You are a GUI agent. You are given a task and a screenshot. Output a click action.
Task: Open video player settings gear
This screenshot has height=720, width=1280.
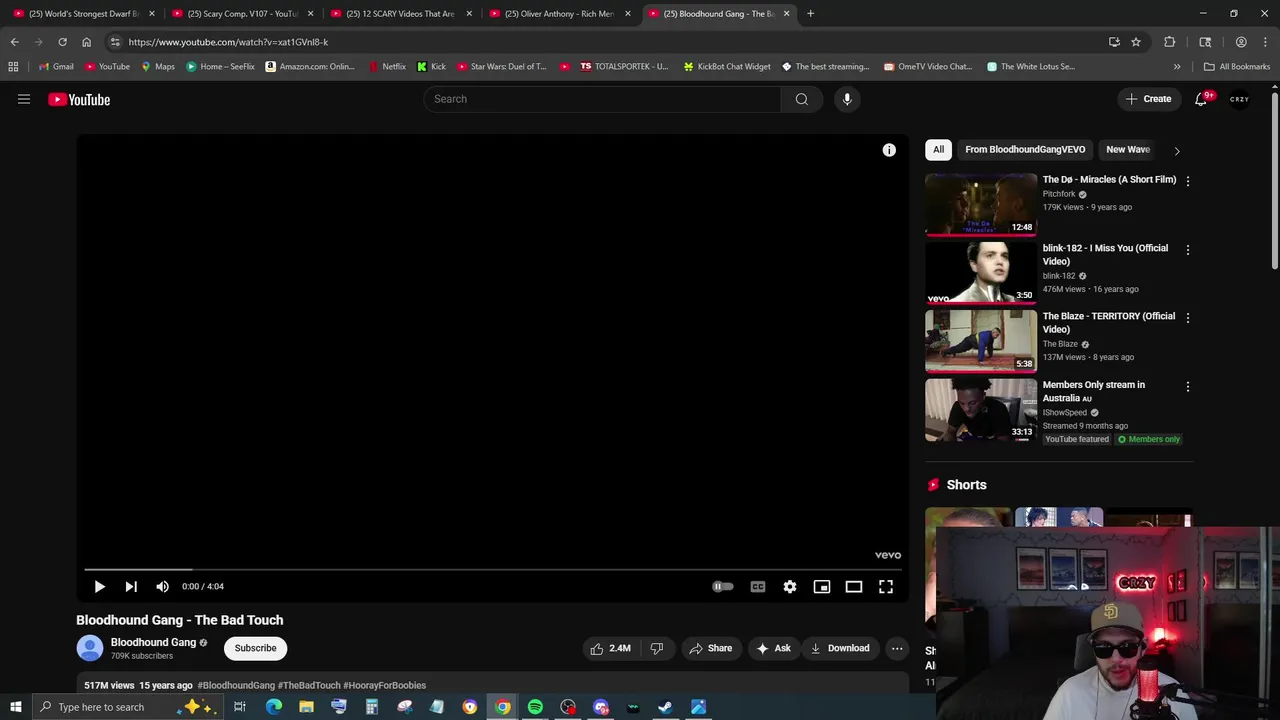(790, 587)
